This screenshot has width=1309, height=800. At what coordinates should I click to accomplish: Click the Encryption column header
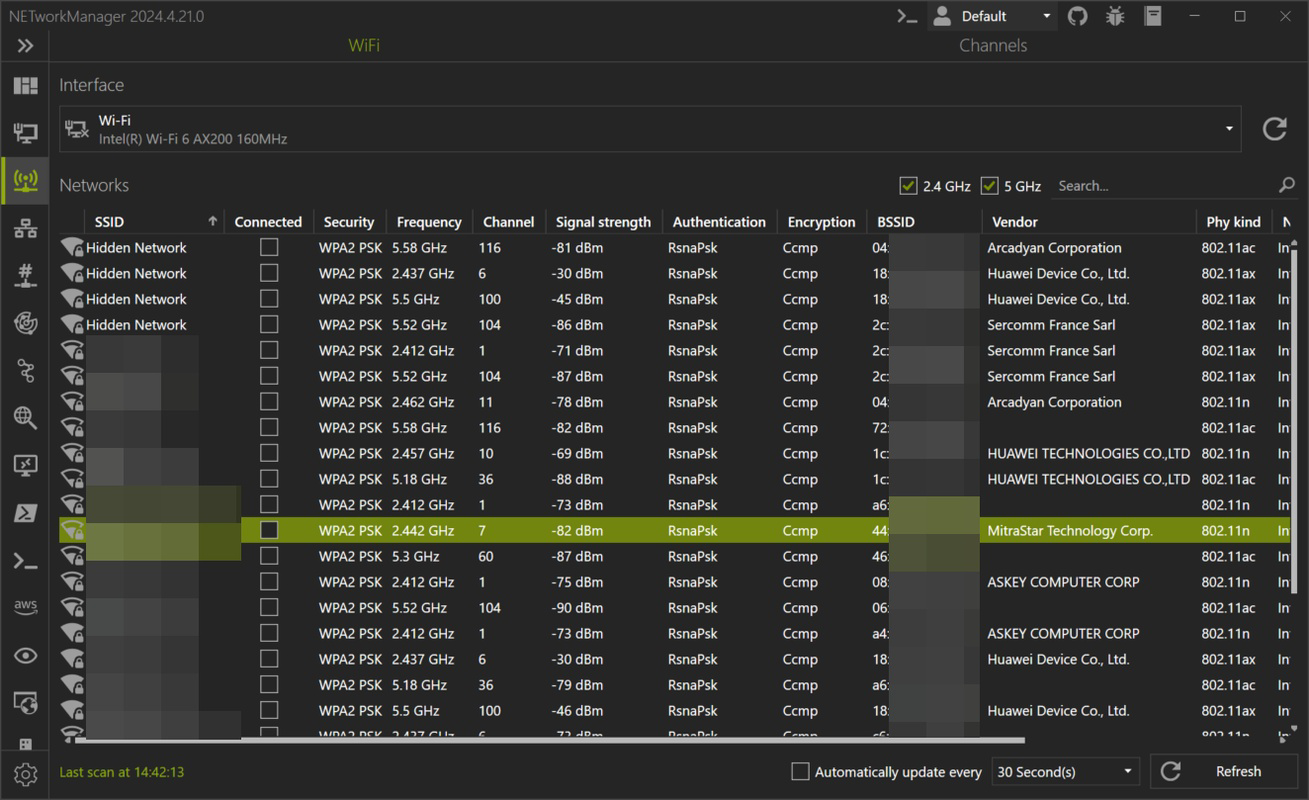pyautogui.click(x=821, y=222)
